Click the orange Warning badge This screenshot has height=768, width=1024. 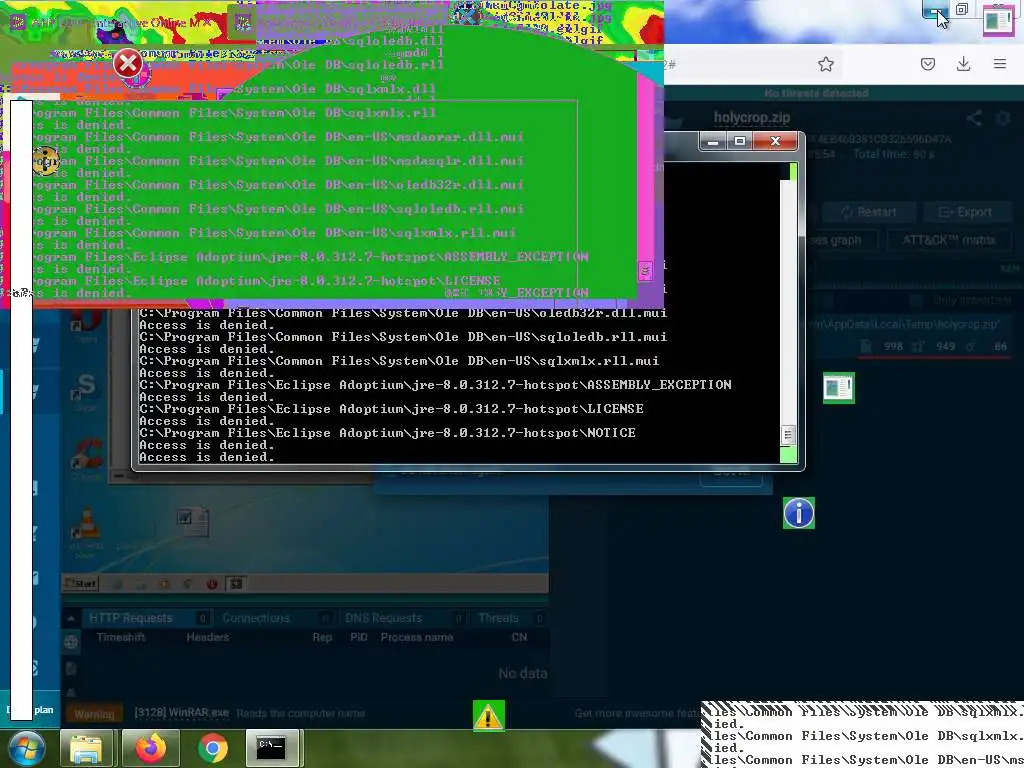94,714
